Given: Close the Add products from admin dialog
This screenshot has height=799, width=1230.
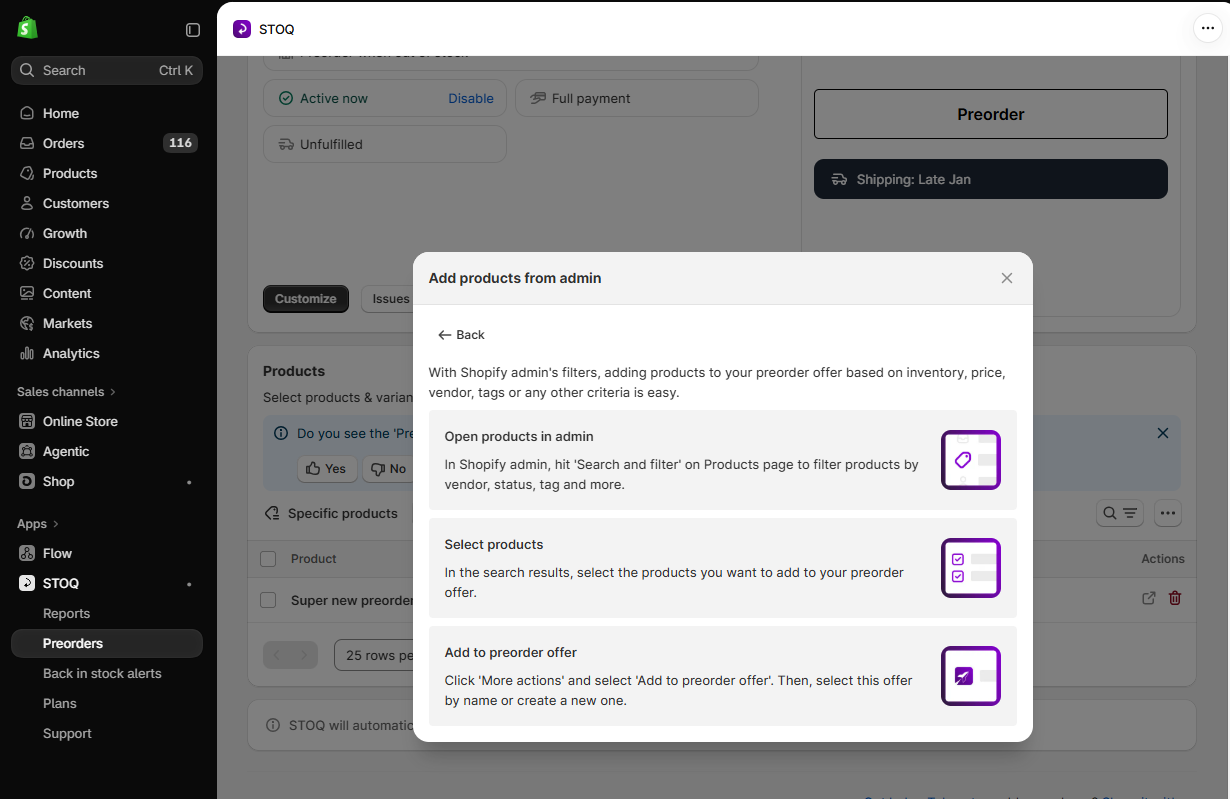Looking at the screenshot, I should click(x=1007, y=278).
